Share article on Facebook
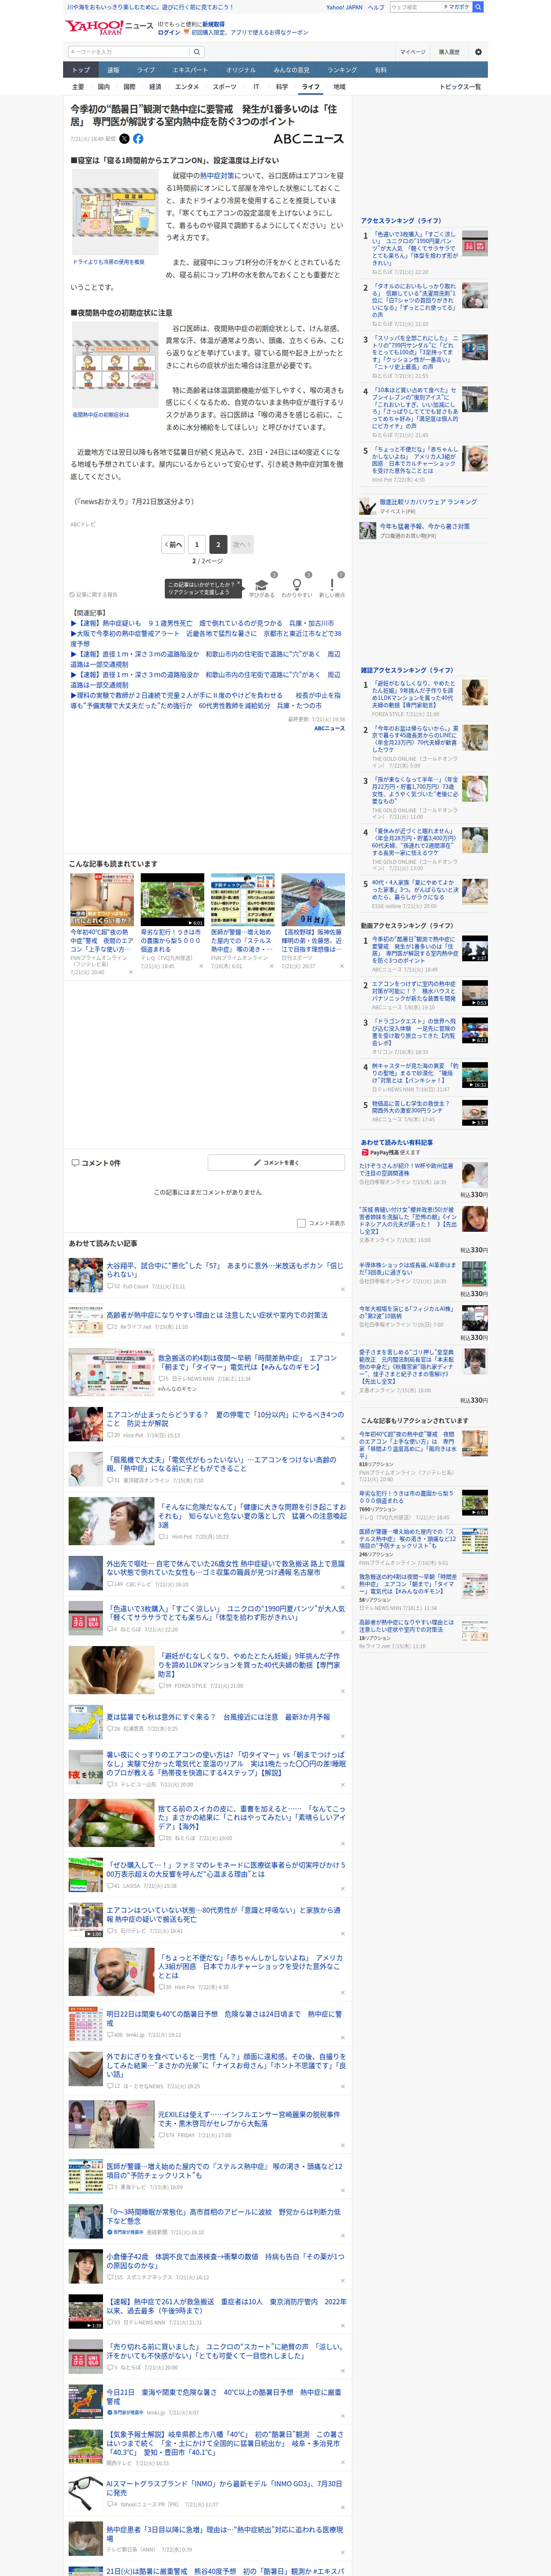551x2576 pixels. pos(138,139)
